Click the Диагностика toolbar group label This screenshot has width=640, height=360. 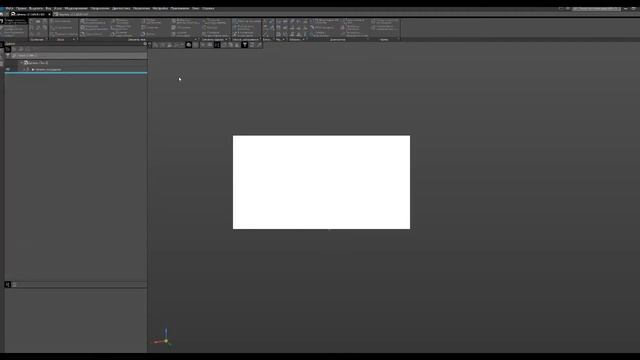[338, 40]
